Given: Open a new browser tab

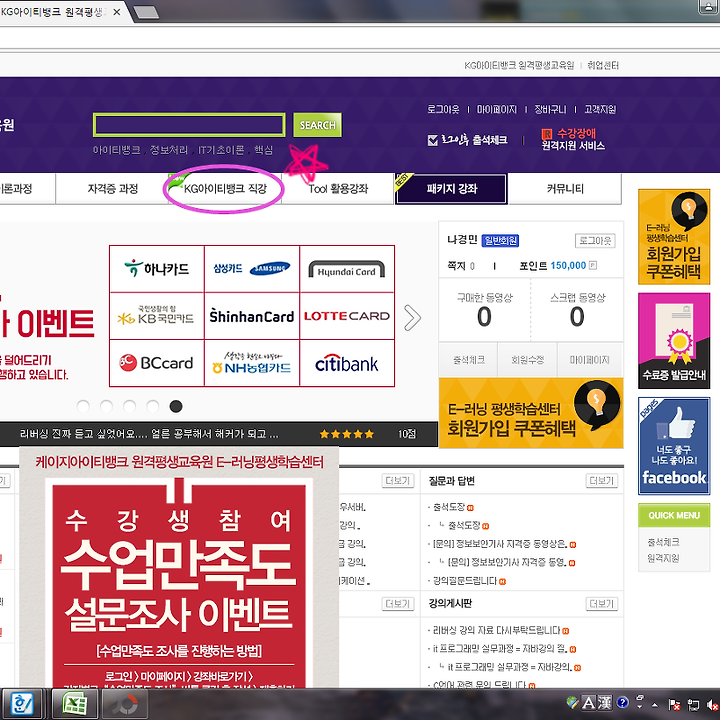Looking at the screenshot, I should tap(146, 12).
